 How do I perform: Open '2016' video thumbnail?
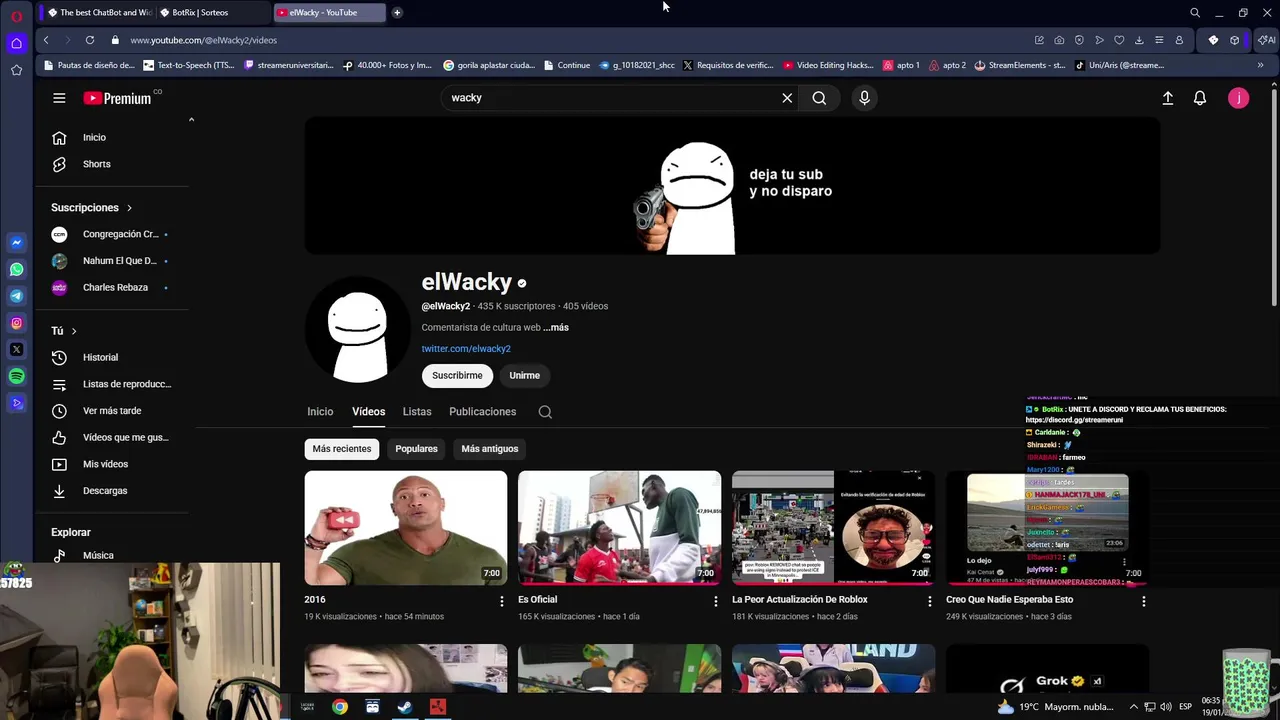(x=406, y=528)
